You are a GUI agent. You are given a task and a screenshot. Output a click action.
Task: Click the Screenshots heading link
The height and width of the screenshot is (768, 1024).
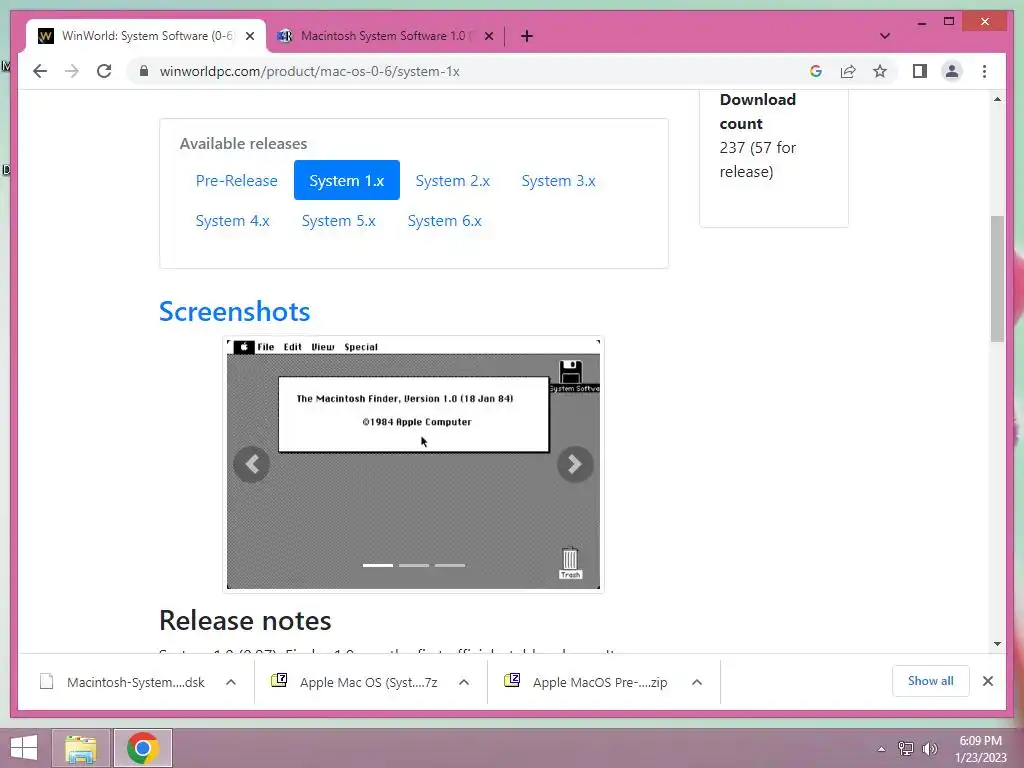(234, 312)
